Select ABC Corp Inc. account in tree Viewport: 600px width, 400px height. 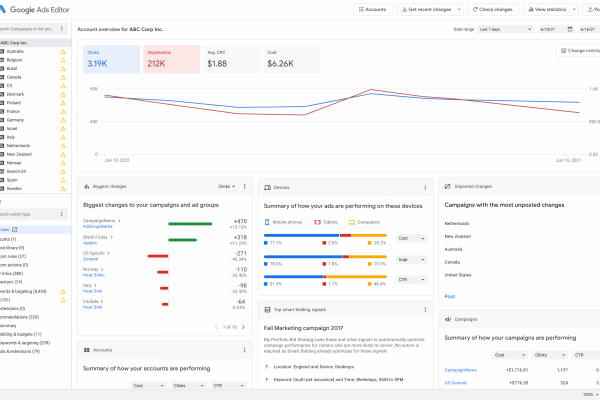pos(35,43)
